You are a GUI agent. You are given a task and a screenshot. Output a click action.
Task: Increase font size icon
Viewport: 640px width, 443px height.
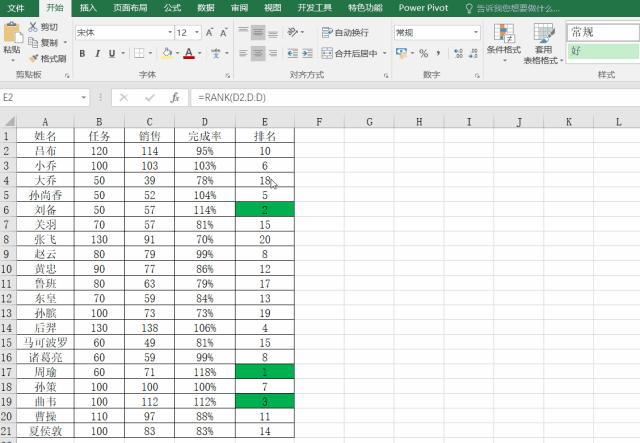(x=209, y=33)
